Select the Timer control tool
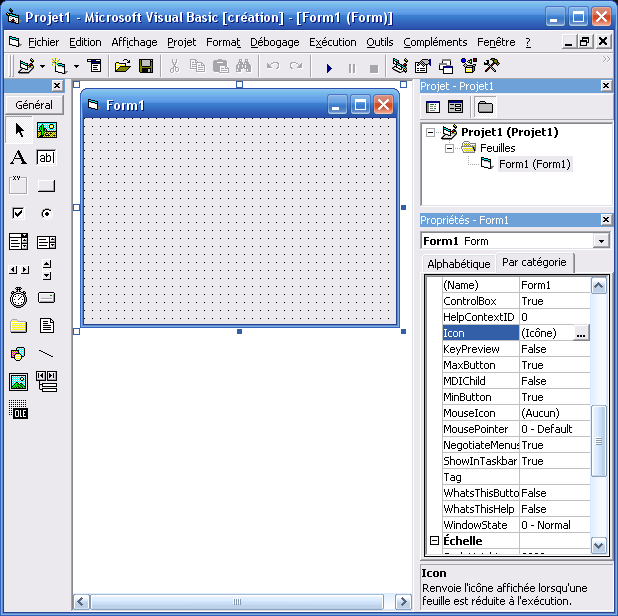 click(x=18, y=298)
